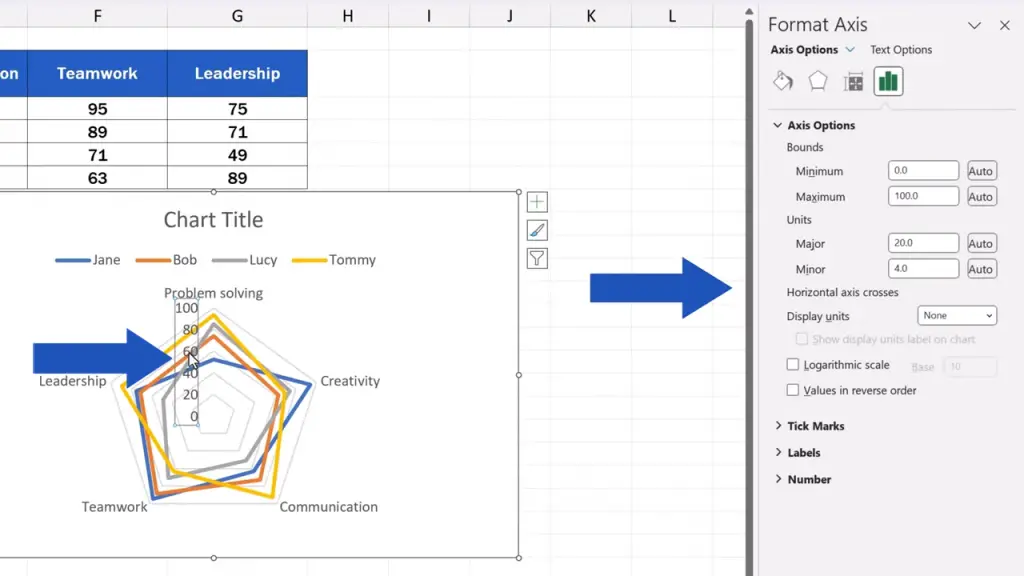Open Chart Styles paintbrush button

[x=537, y=231]
